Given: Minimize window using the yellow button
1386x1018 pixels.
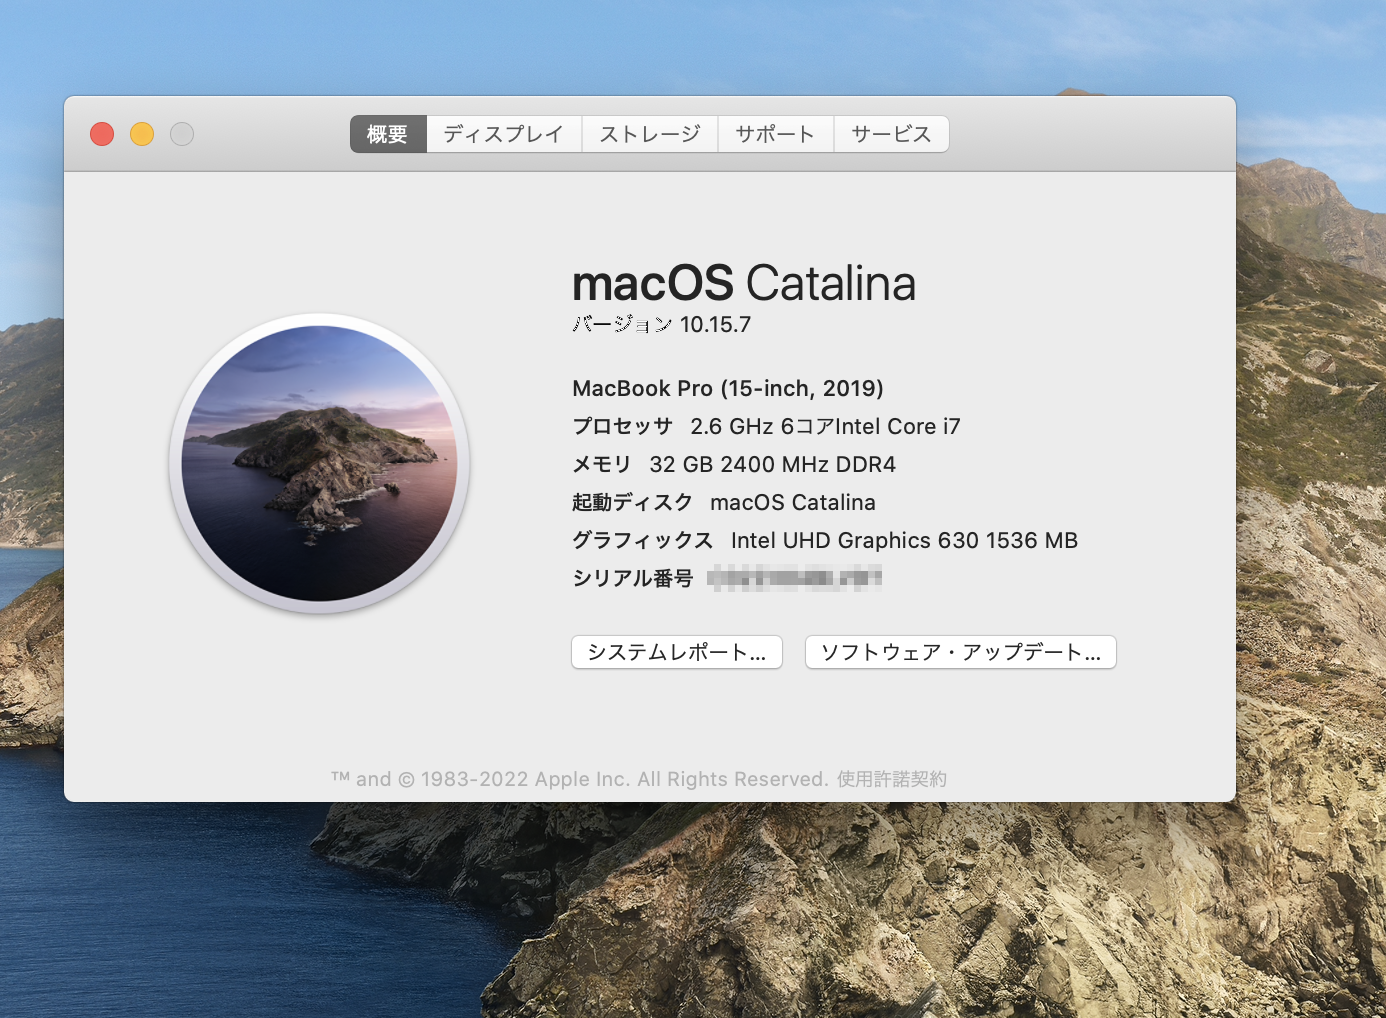Looking at the screenshot, I should pyautogui.click(x=142, y=134).
